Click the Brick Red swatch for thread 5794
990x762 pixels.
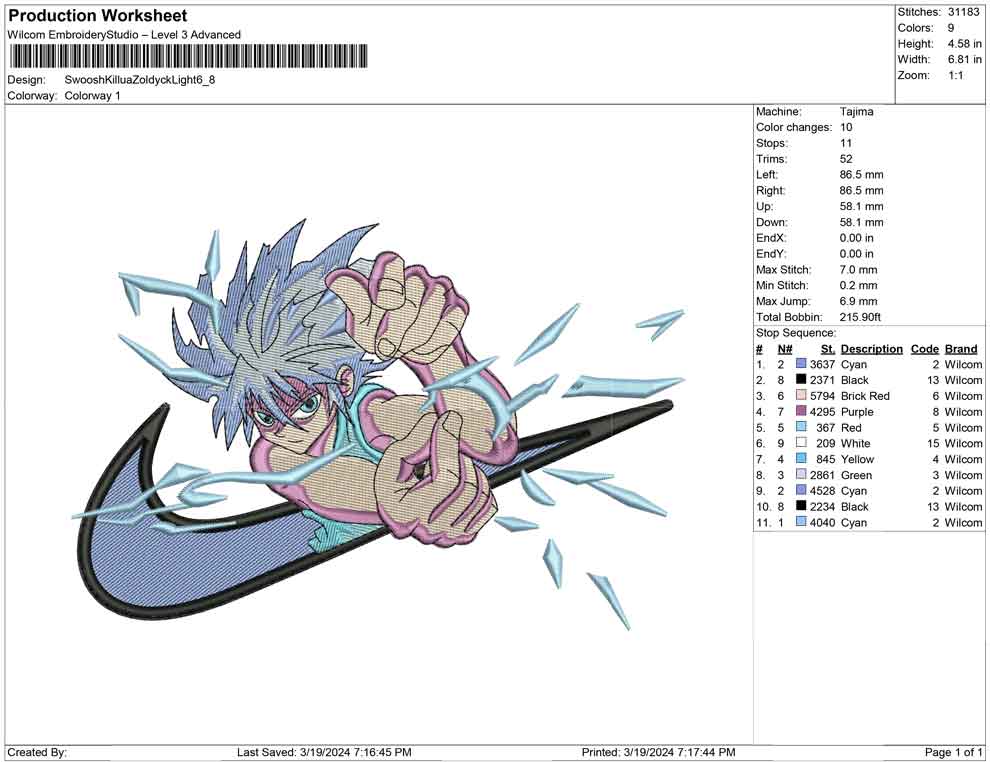point(801,396)
